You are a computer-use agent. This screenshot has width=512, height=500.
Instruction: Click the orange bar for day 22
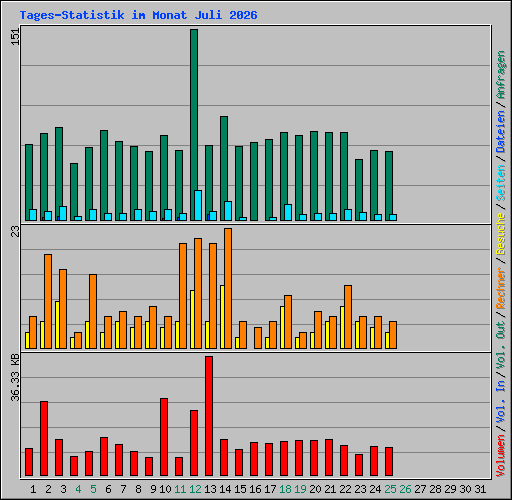(348, 317)
